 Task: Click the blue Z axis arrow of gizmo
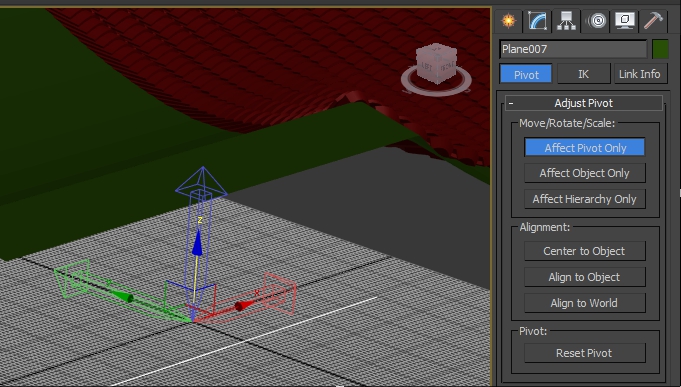pos(197,243)
